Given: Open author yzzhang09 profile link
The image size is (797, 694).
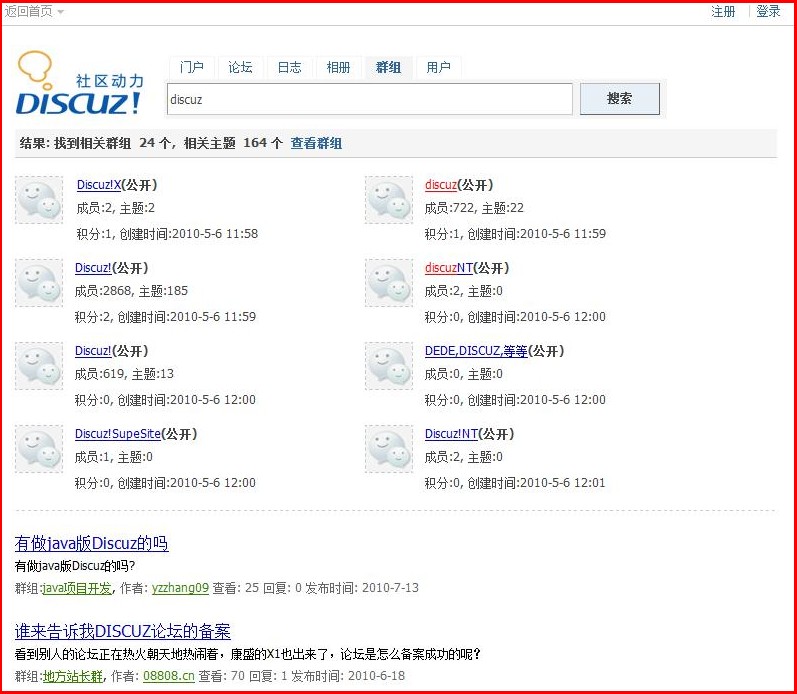Looking at the screenshot, I should [x=180, y=588].
